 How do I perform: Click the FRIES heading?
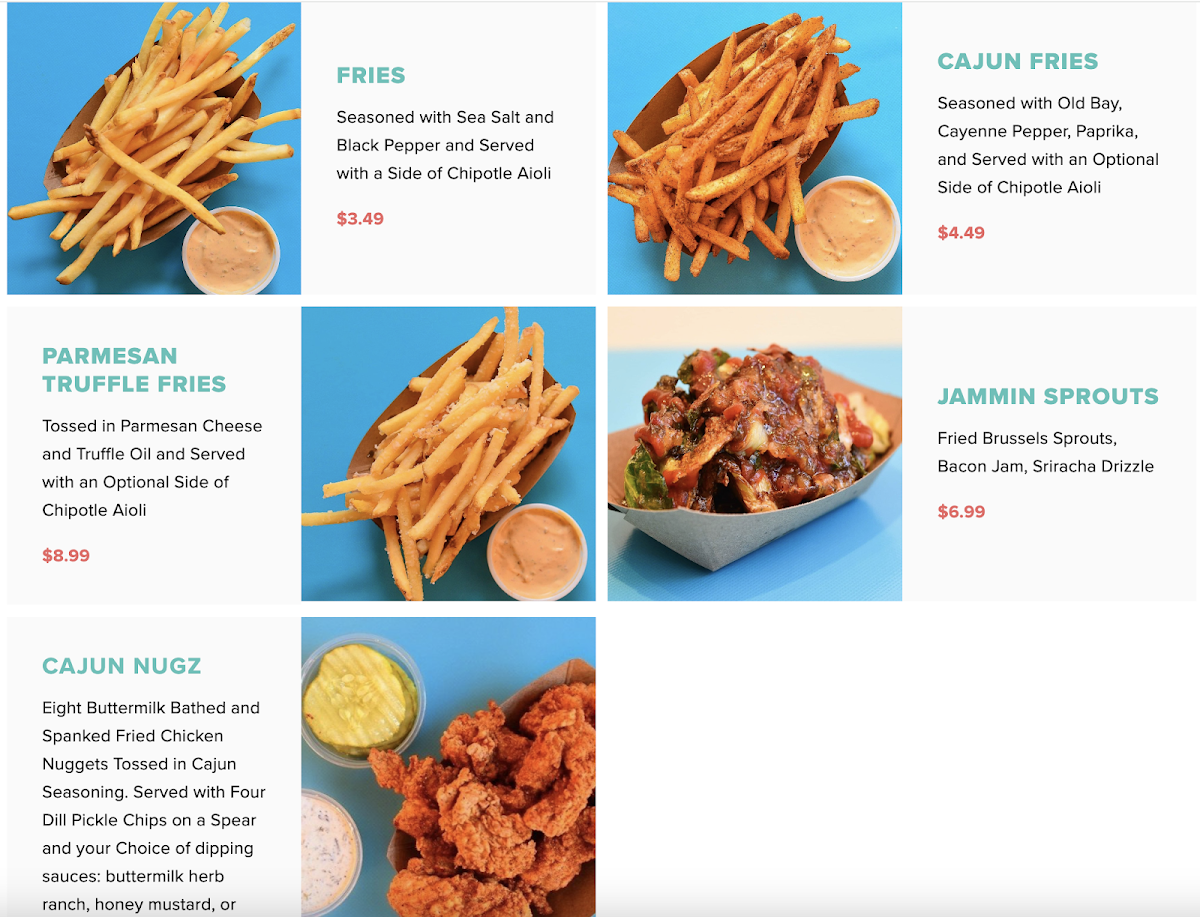point(371,76)
